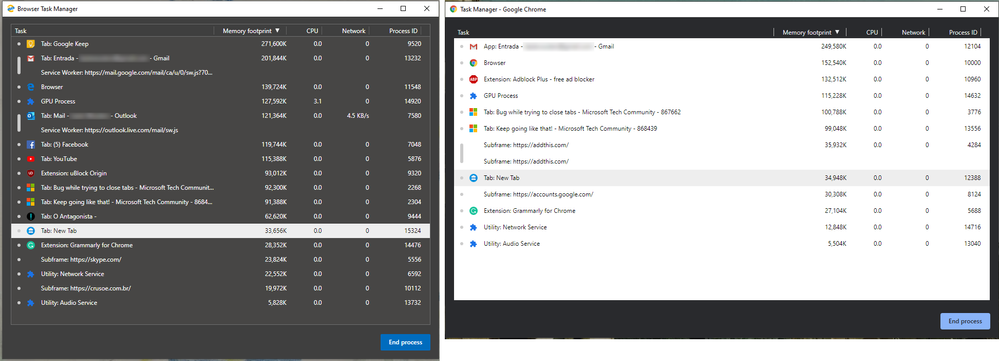This screenshot has height=361, width=999.
Task: Select the O Antagonista tab icon
Action: [x=30, y=216]
